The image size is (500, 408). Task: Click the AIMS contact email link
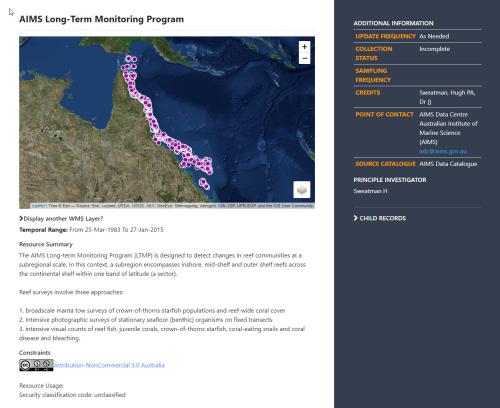coord(443,151)
